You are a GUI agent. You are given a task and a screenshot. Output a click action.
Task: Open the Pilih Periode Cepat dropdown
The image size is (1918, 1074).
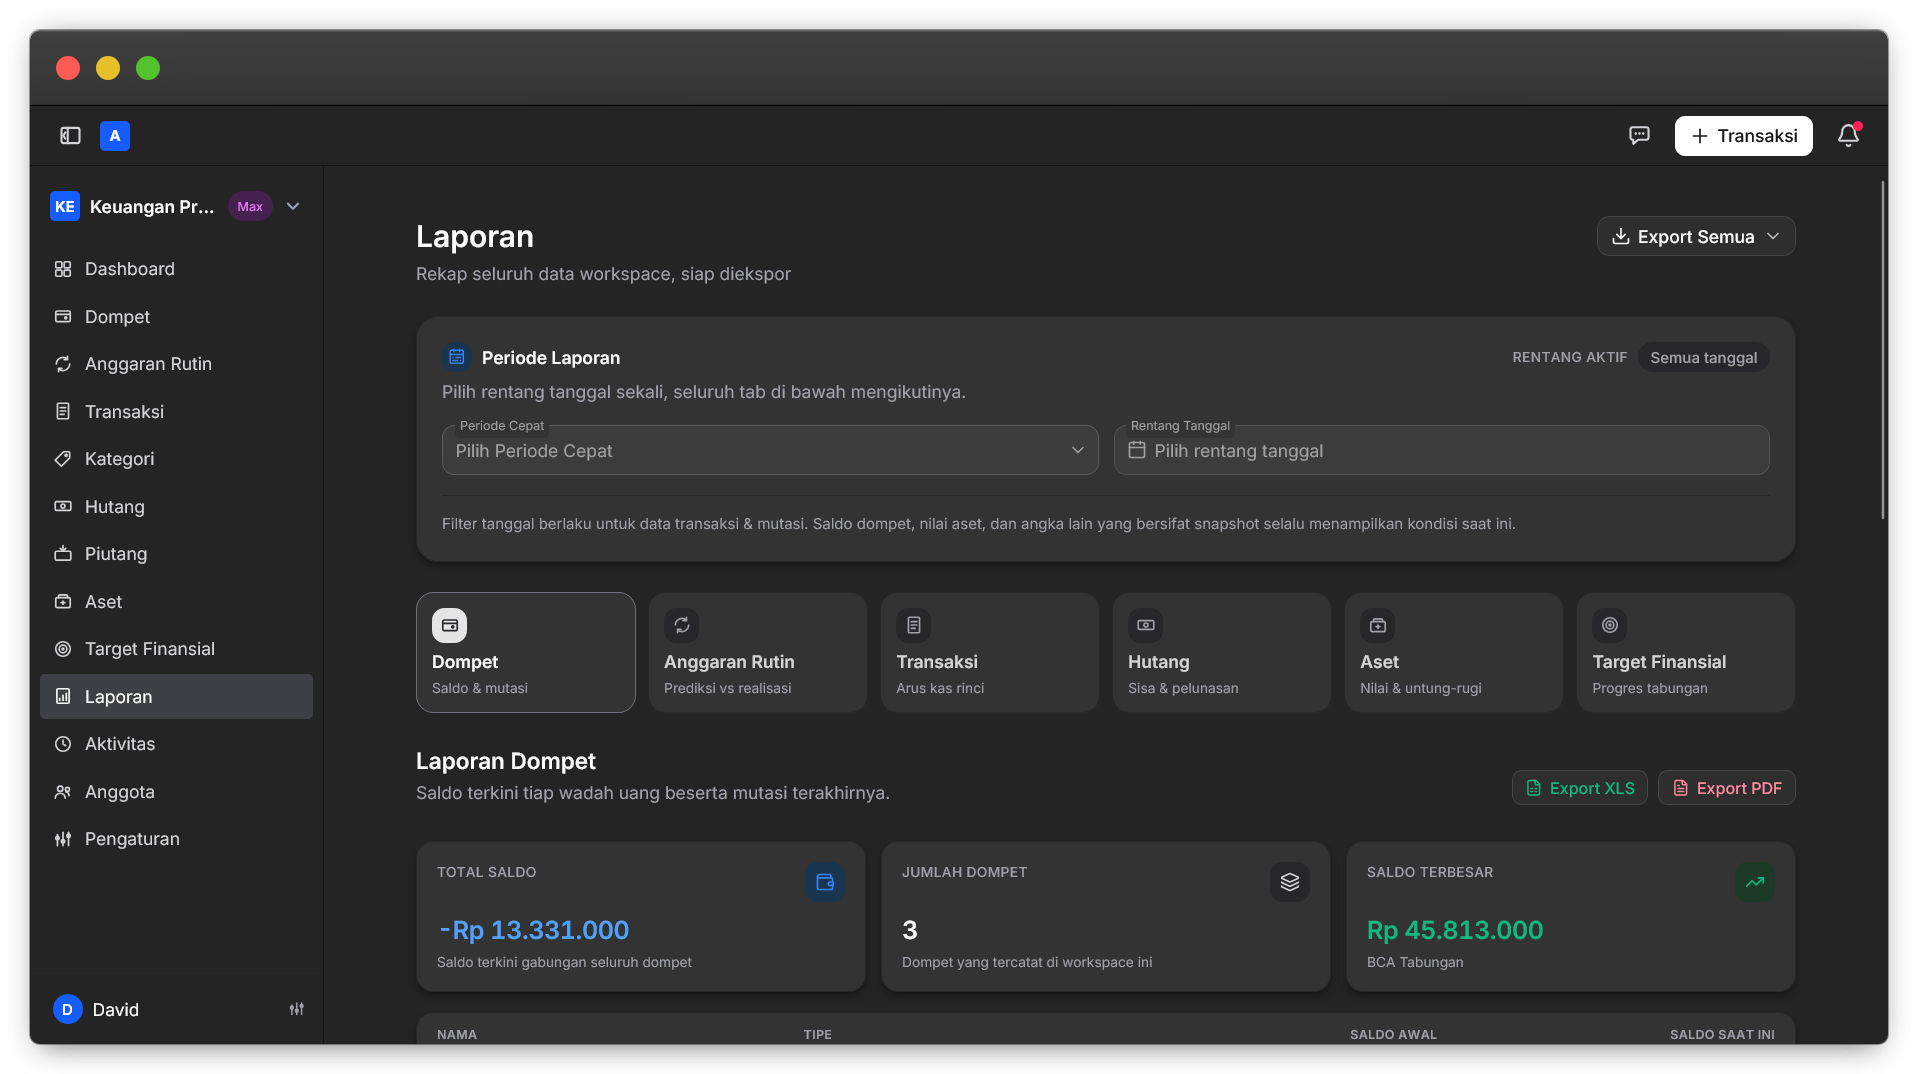770,451
